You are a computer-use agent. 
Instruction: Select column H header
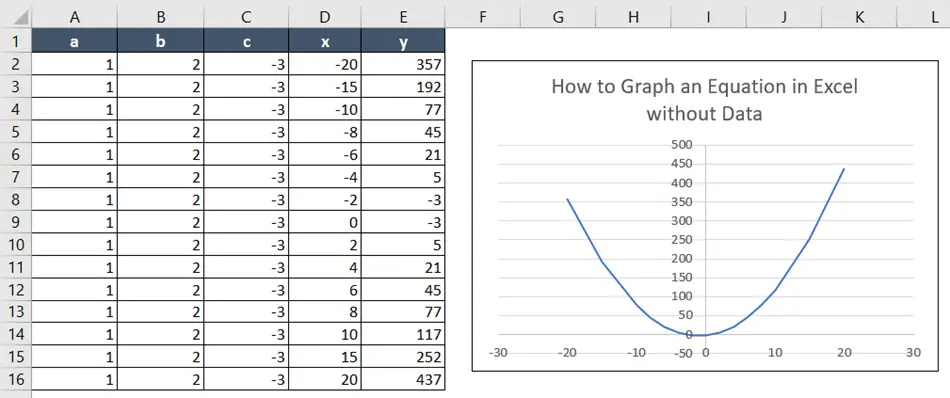tap(633, 18)
